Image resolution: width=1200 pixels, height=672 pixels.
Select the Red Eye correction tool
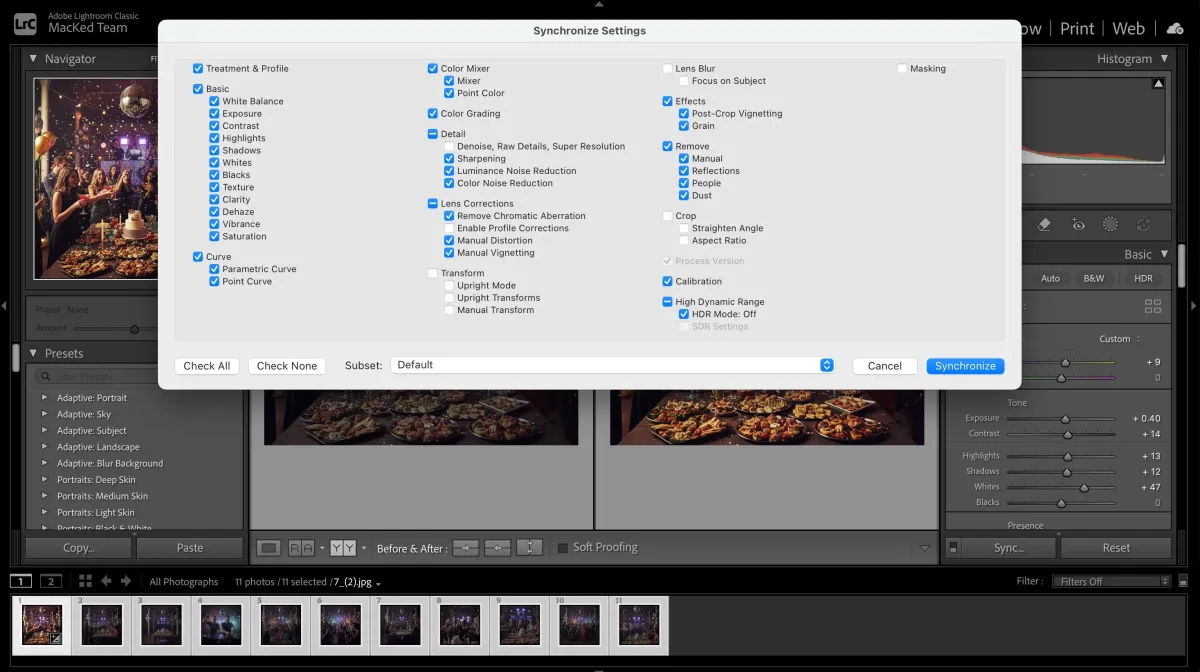[1078, 225]
